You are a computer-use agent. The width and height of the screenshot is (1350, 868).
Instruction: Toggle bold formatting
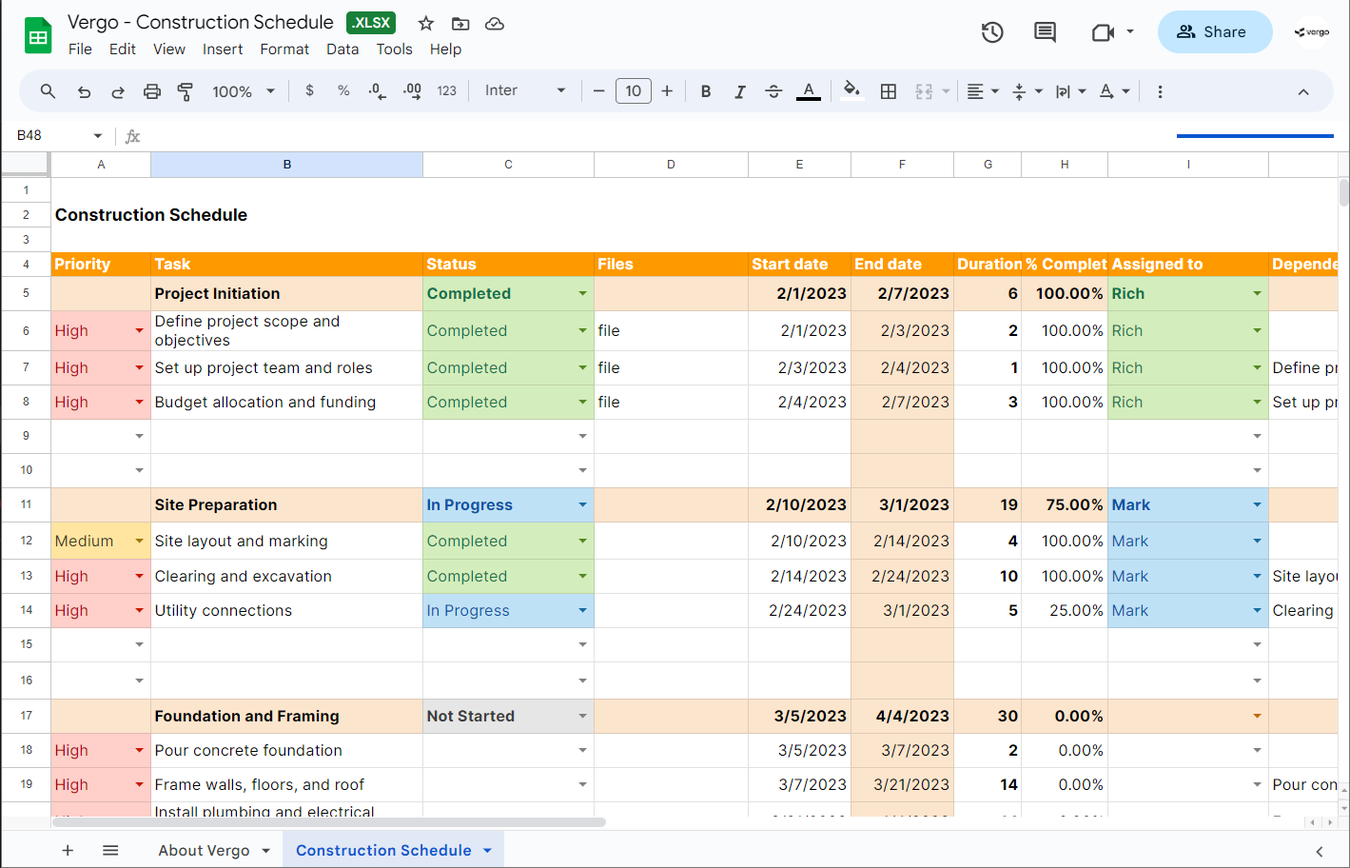point(706,91)
